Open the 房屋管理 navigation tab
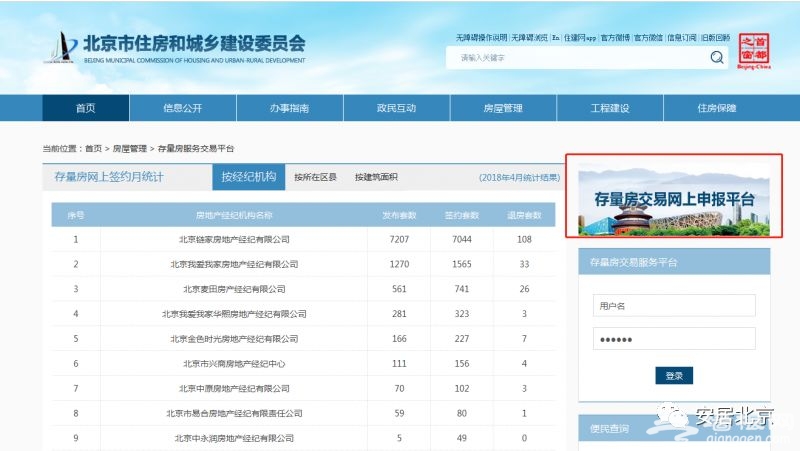Screen dimensions: 800x451 [x=503, y=108]
